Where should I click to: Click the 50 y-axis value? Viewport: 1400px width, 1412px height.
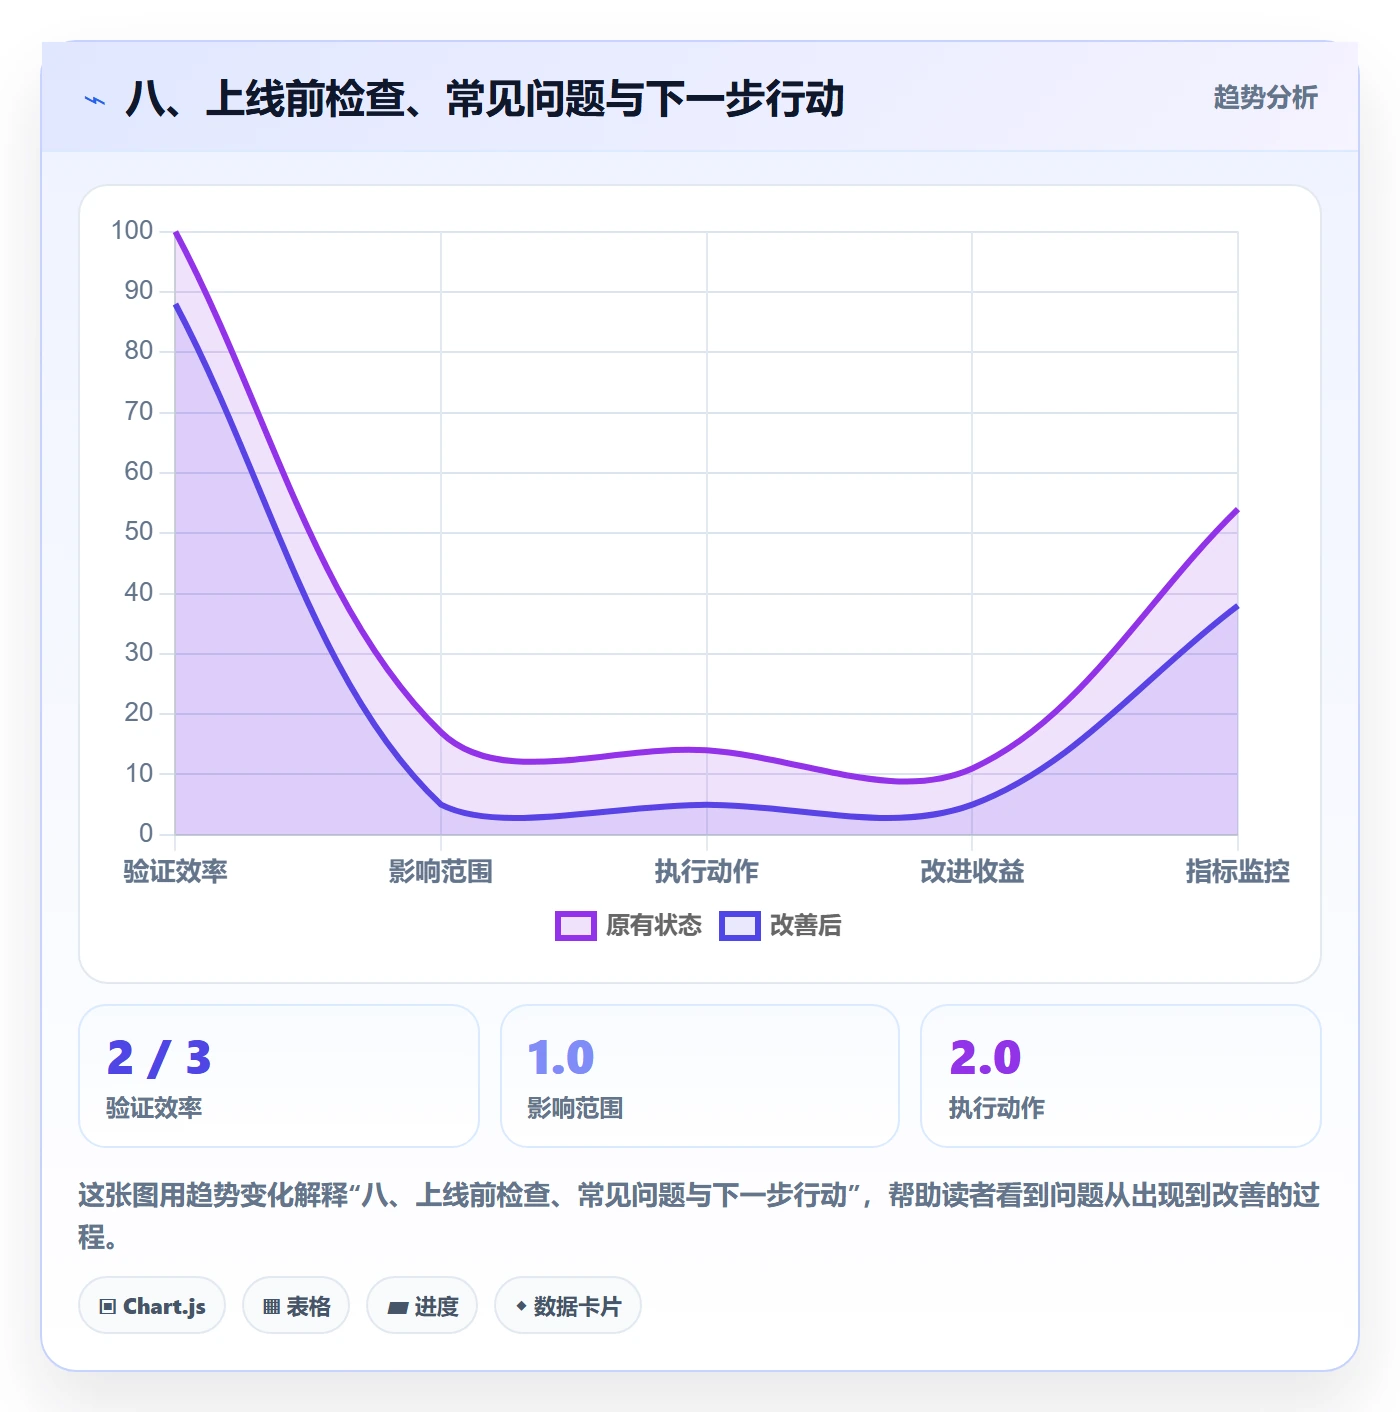(138, 532)
